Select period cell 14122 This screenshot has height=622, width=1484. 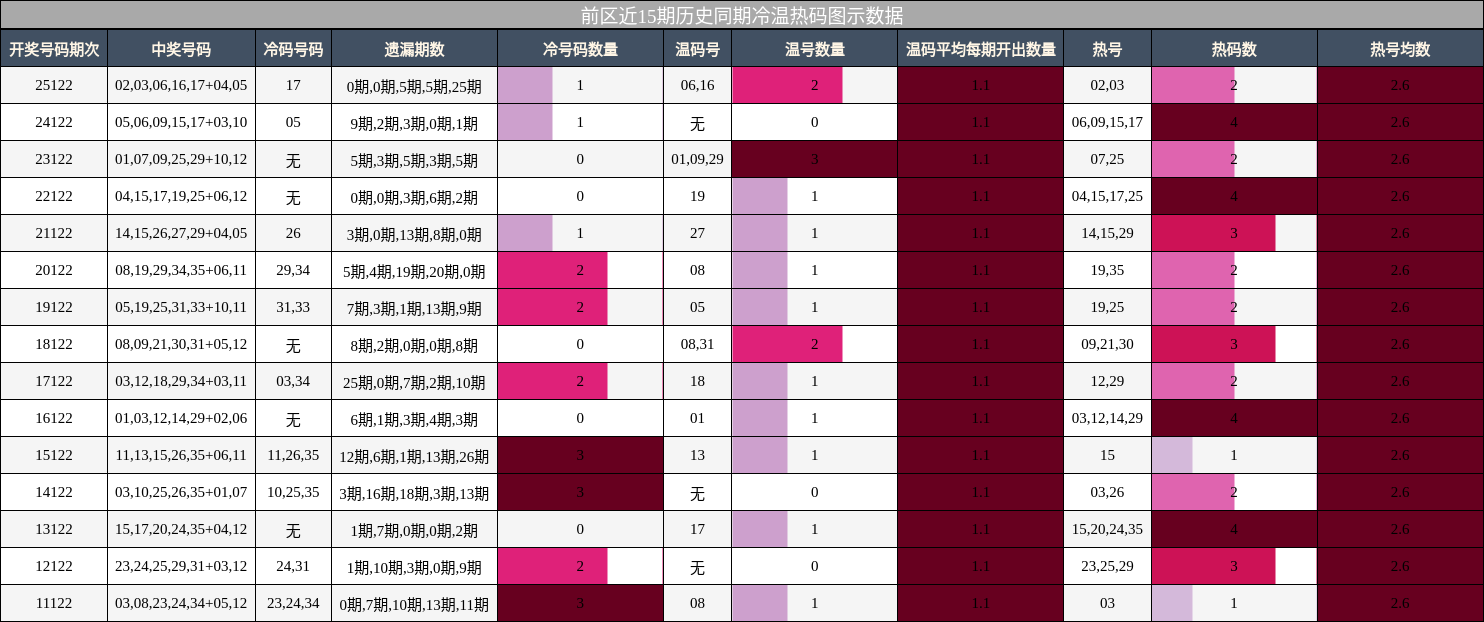(54, 493)
